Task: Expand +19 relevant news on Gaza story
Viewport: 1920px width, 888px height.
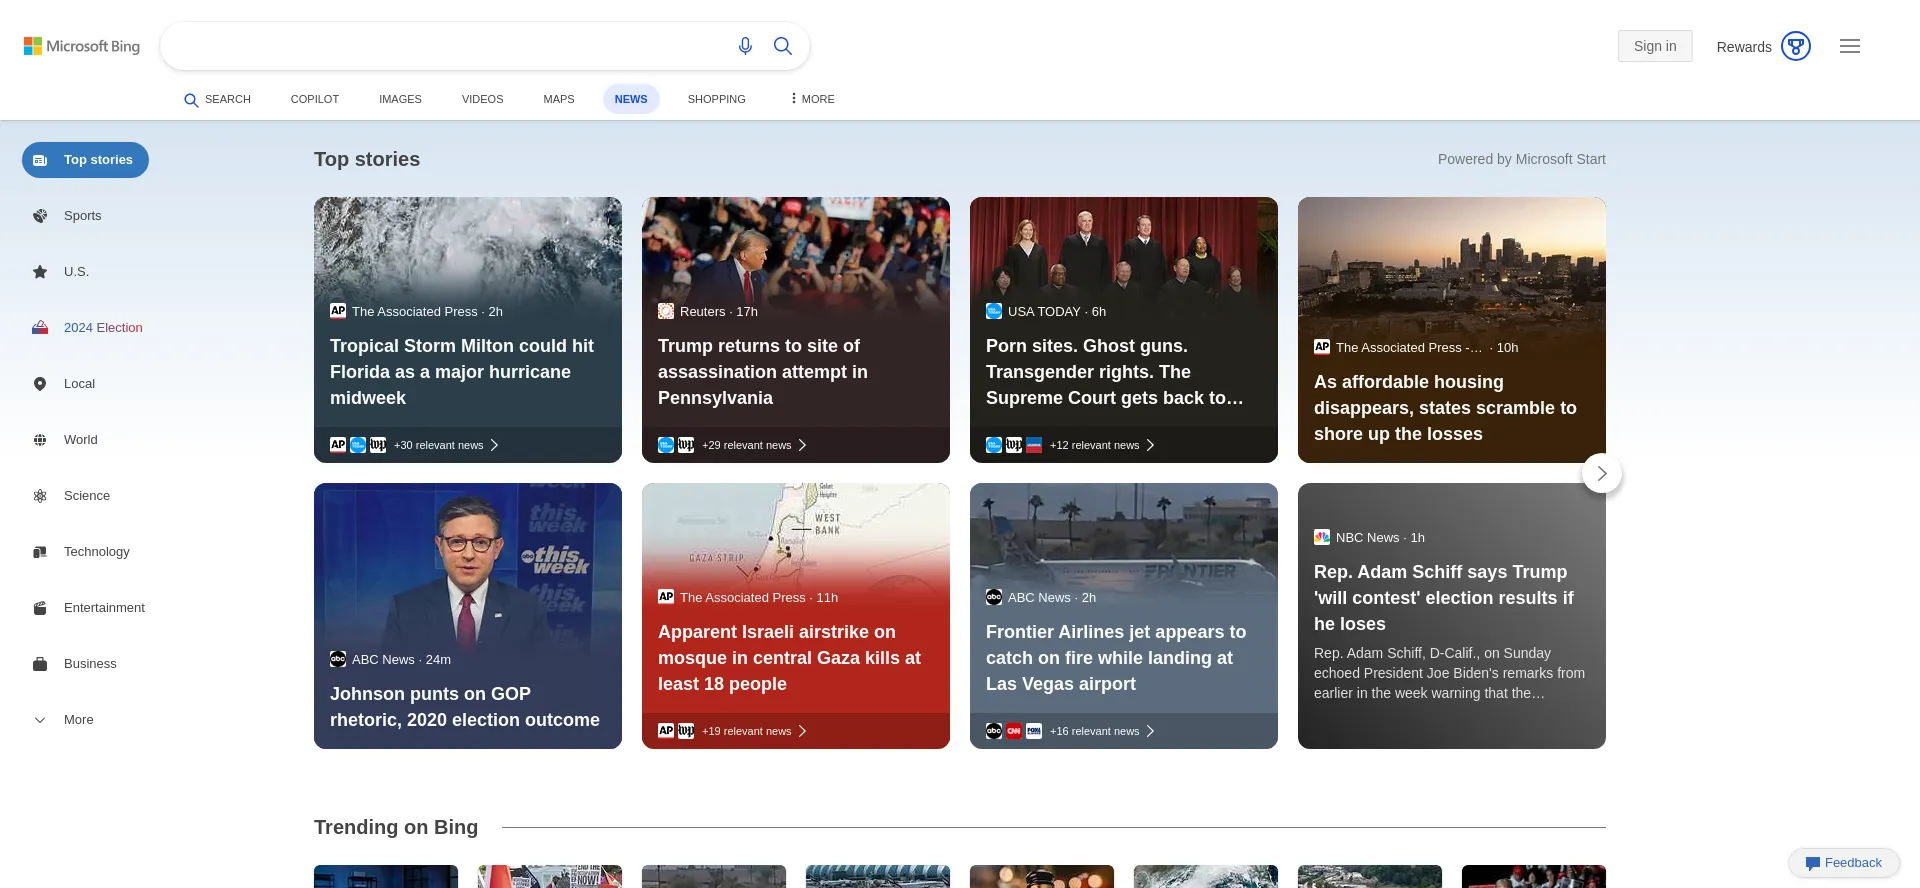Action: [x=753, y=731]
